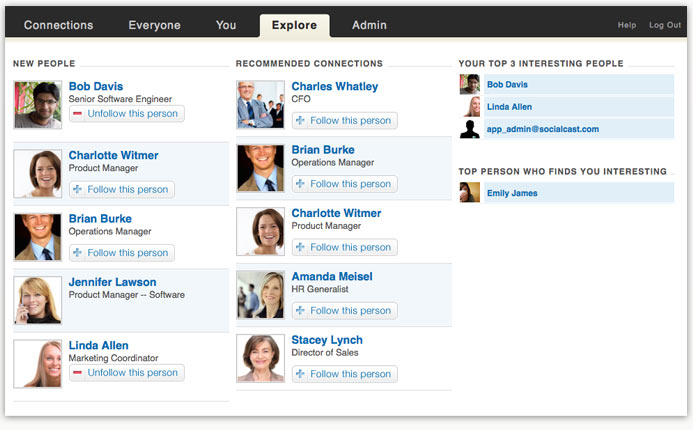Click the plus icon on Amanda Meisel's follow button
Screen dimensions: 693x430
[300, 311]
